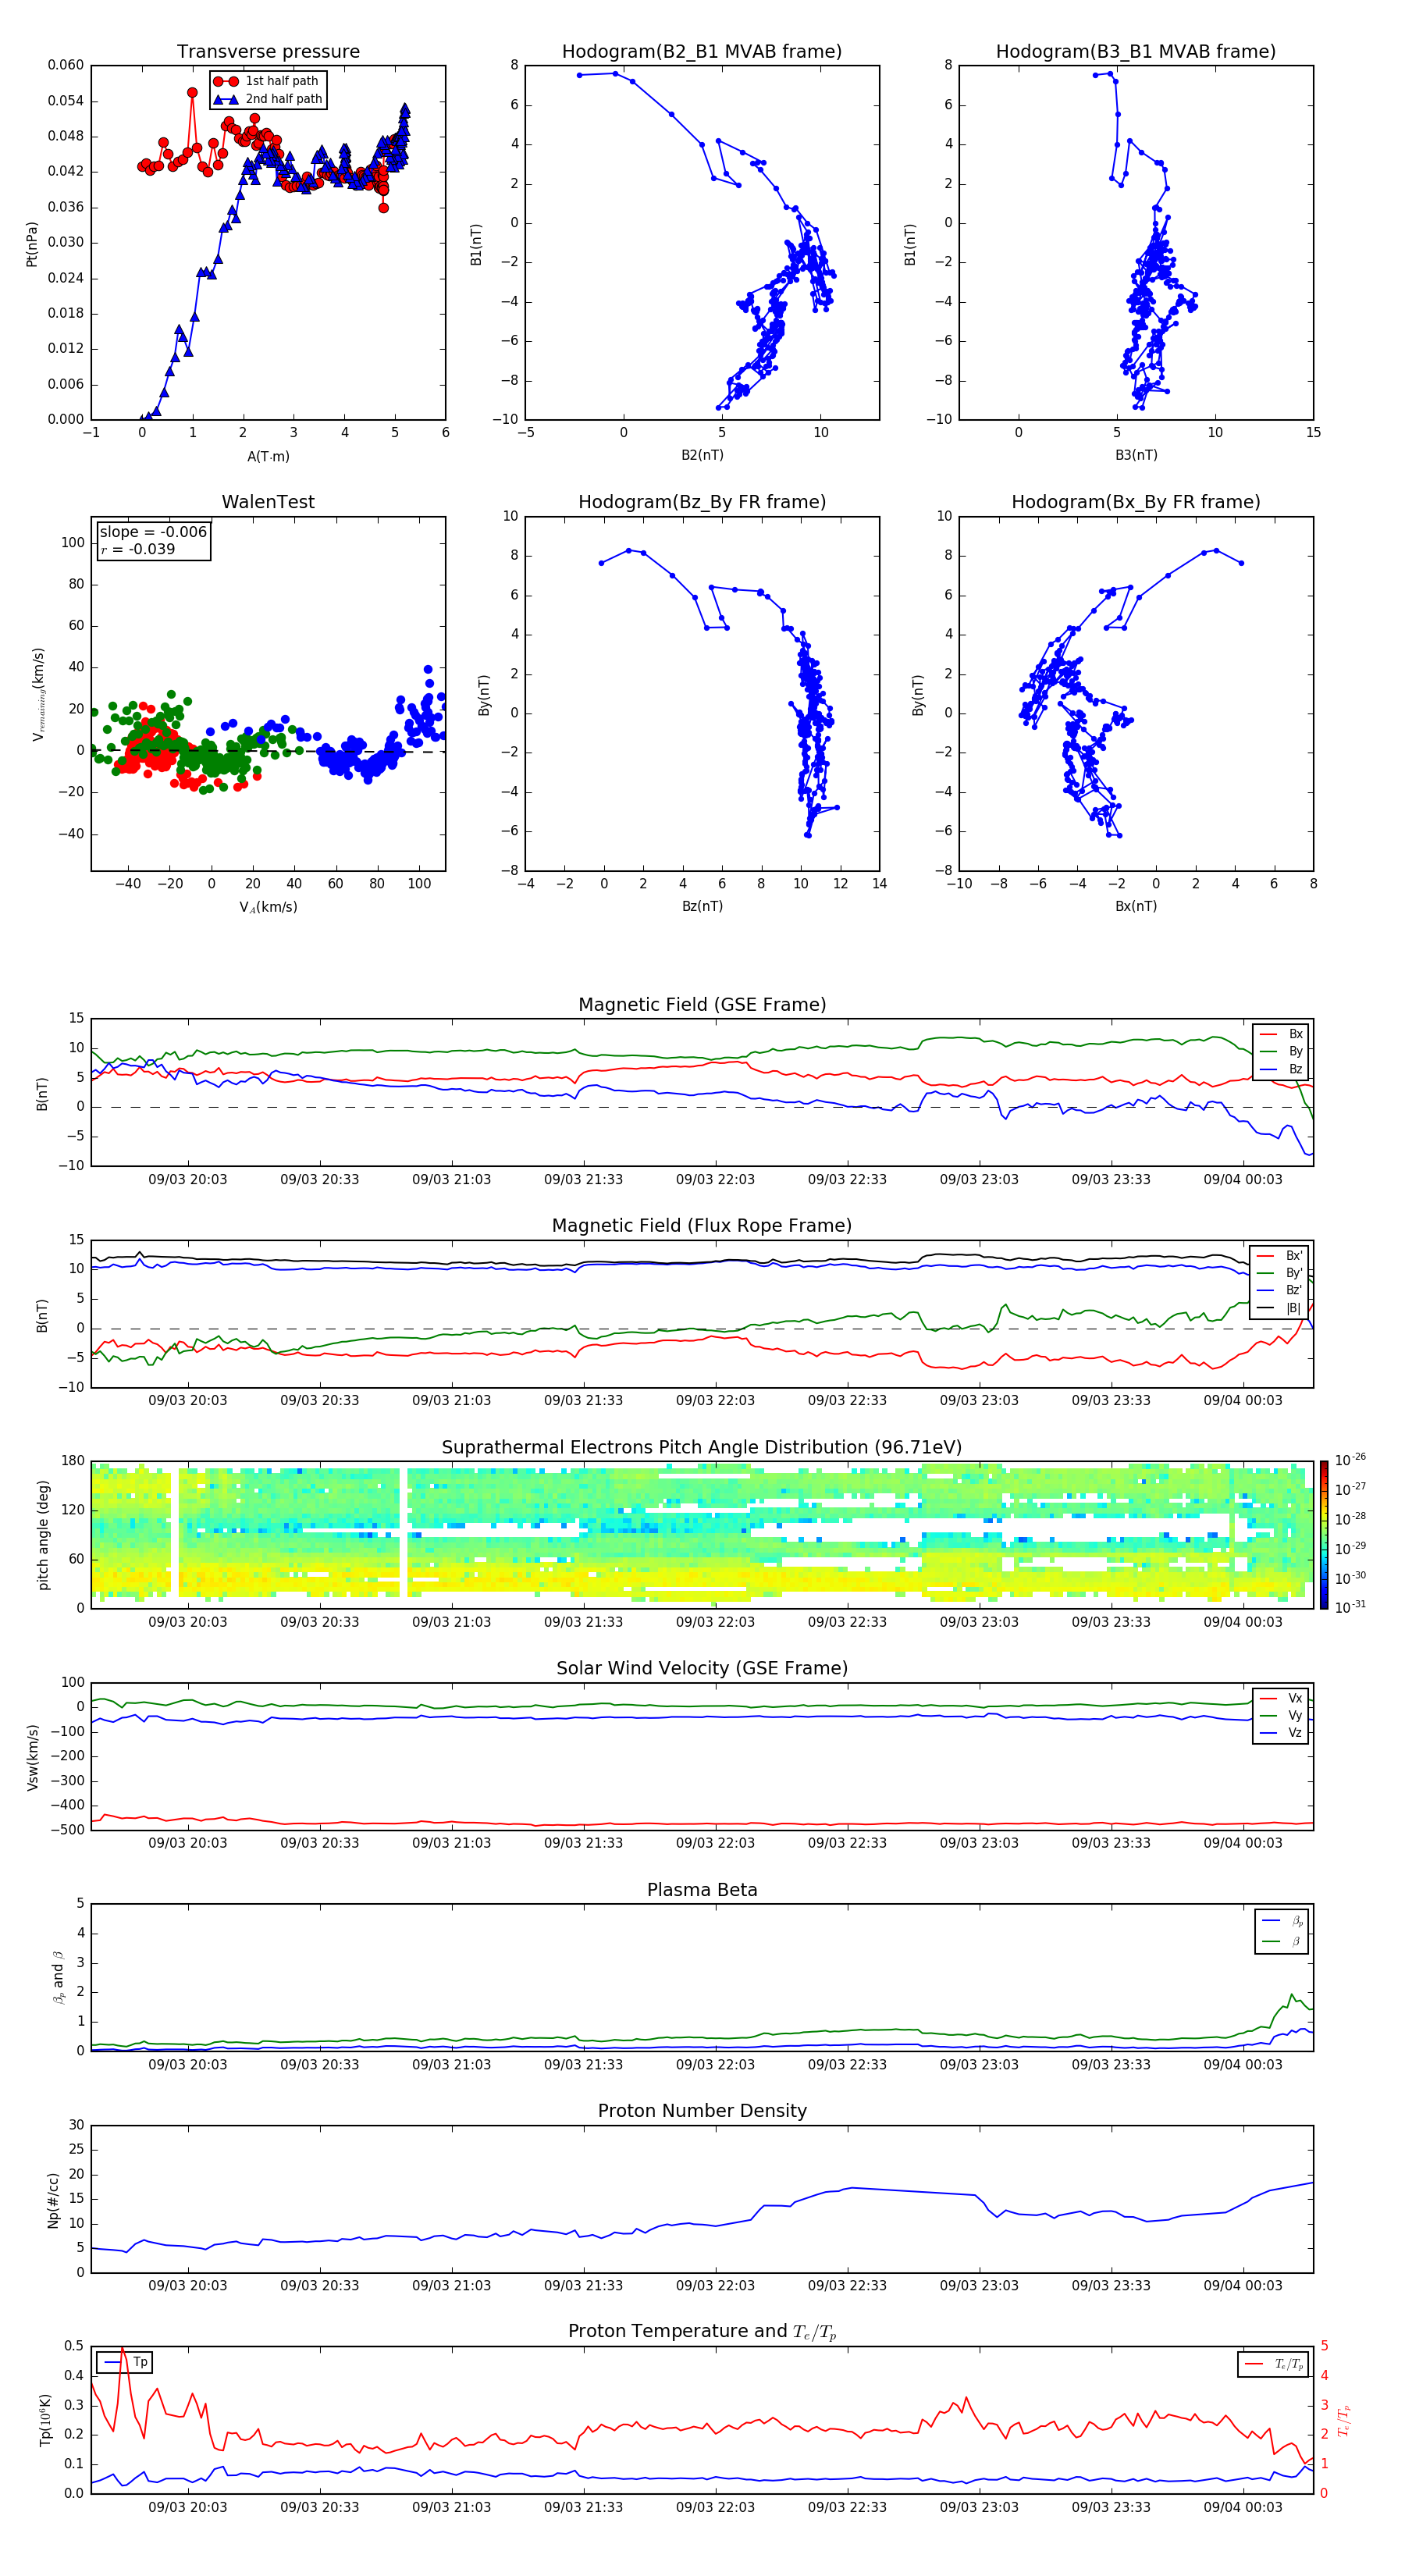Click the "B3(nT)" x-axis label
The image size is (1405, 2576).
(x=1136, y=455)
